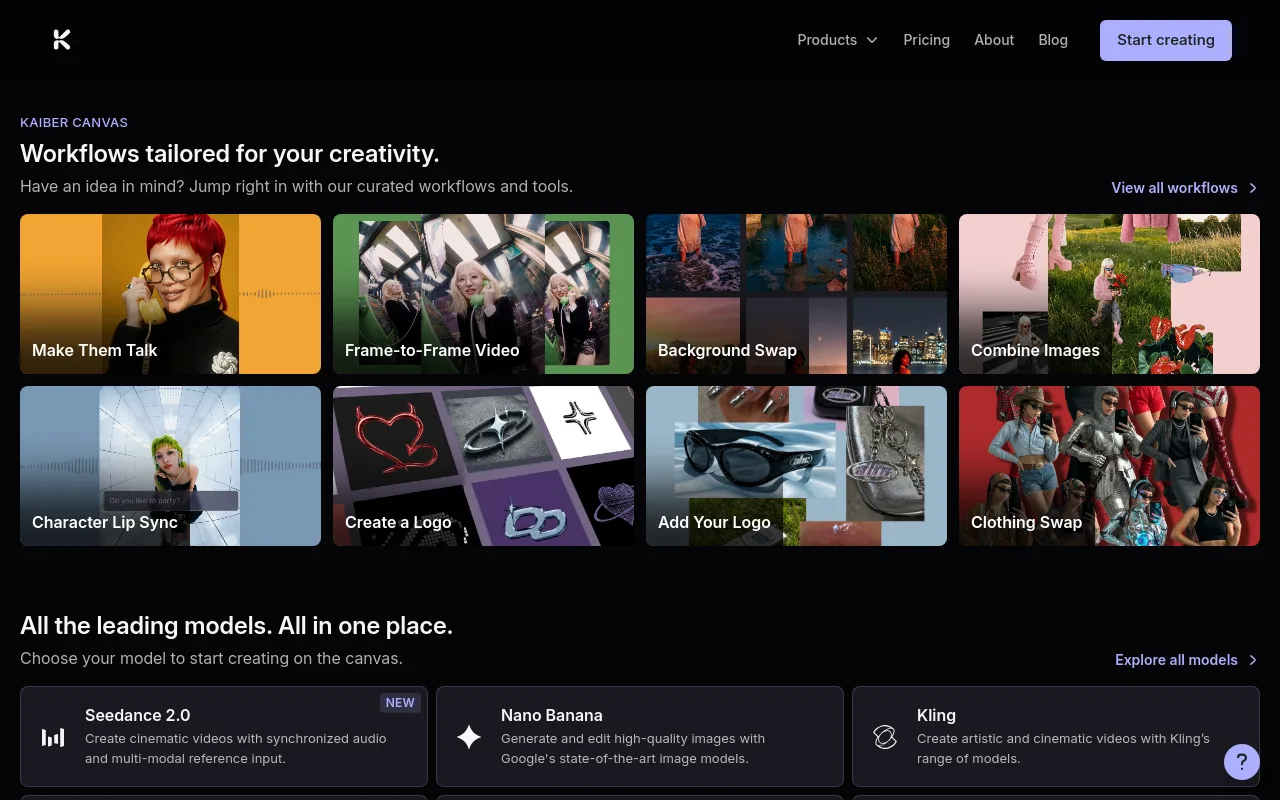
Task: Select the Kling model card
Action: pos(1056,736)
